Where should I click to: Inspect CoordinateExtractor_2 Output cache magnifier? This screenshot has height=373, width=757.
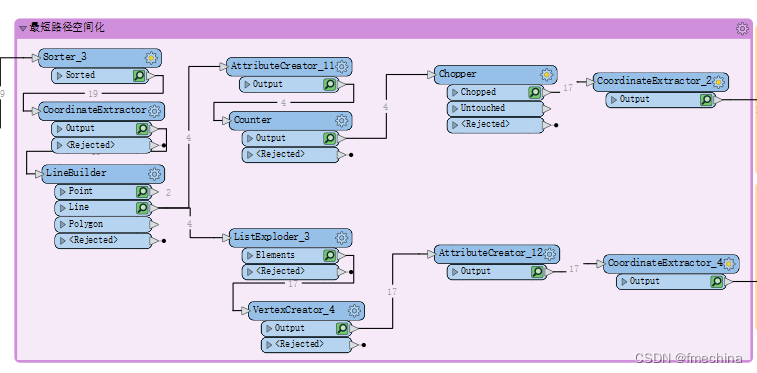pyautogui.click(x=706, y=100)
